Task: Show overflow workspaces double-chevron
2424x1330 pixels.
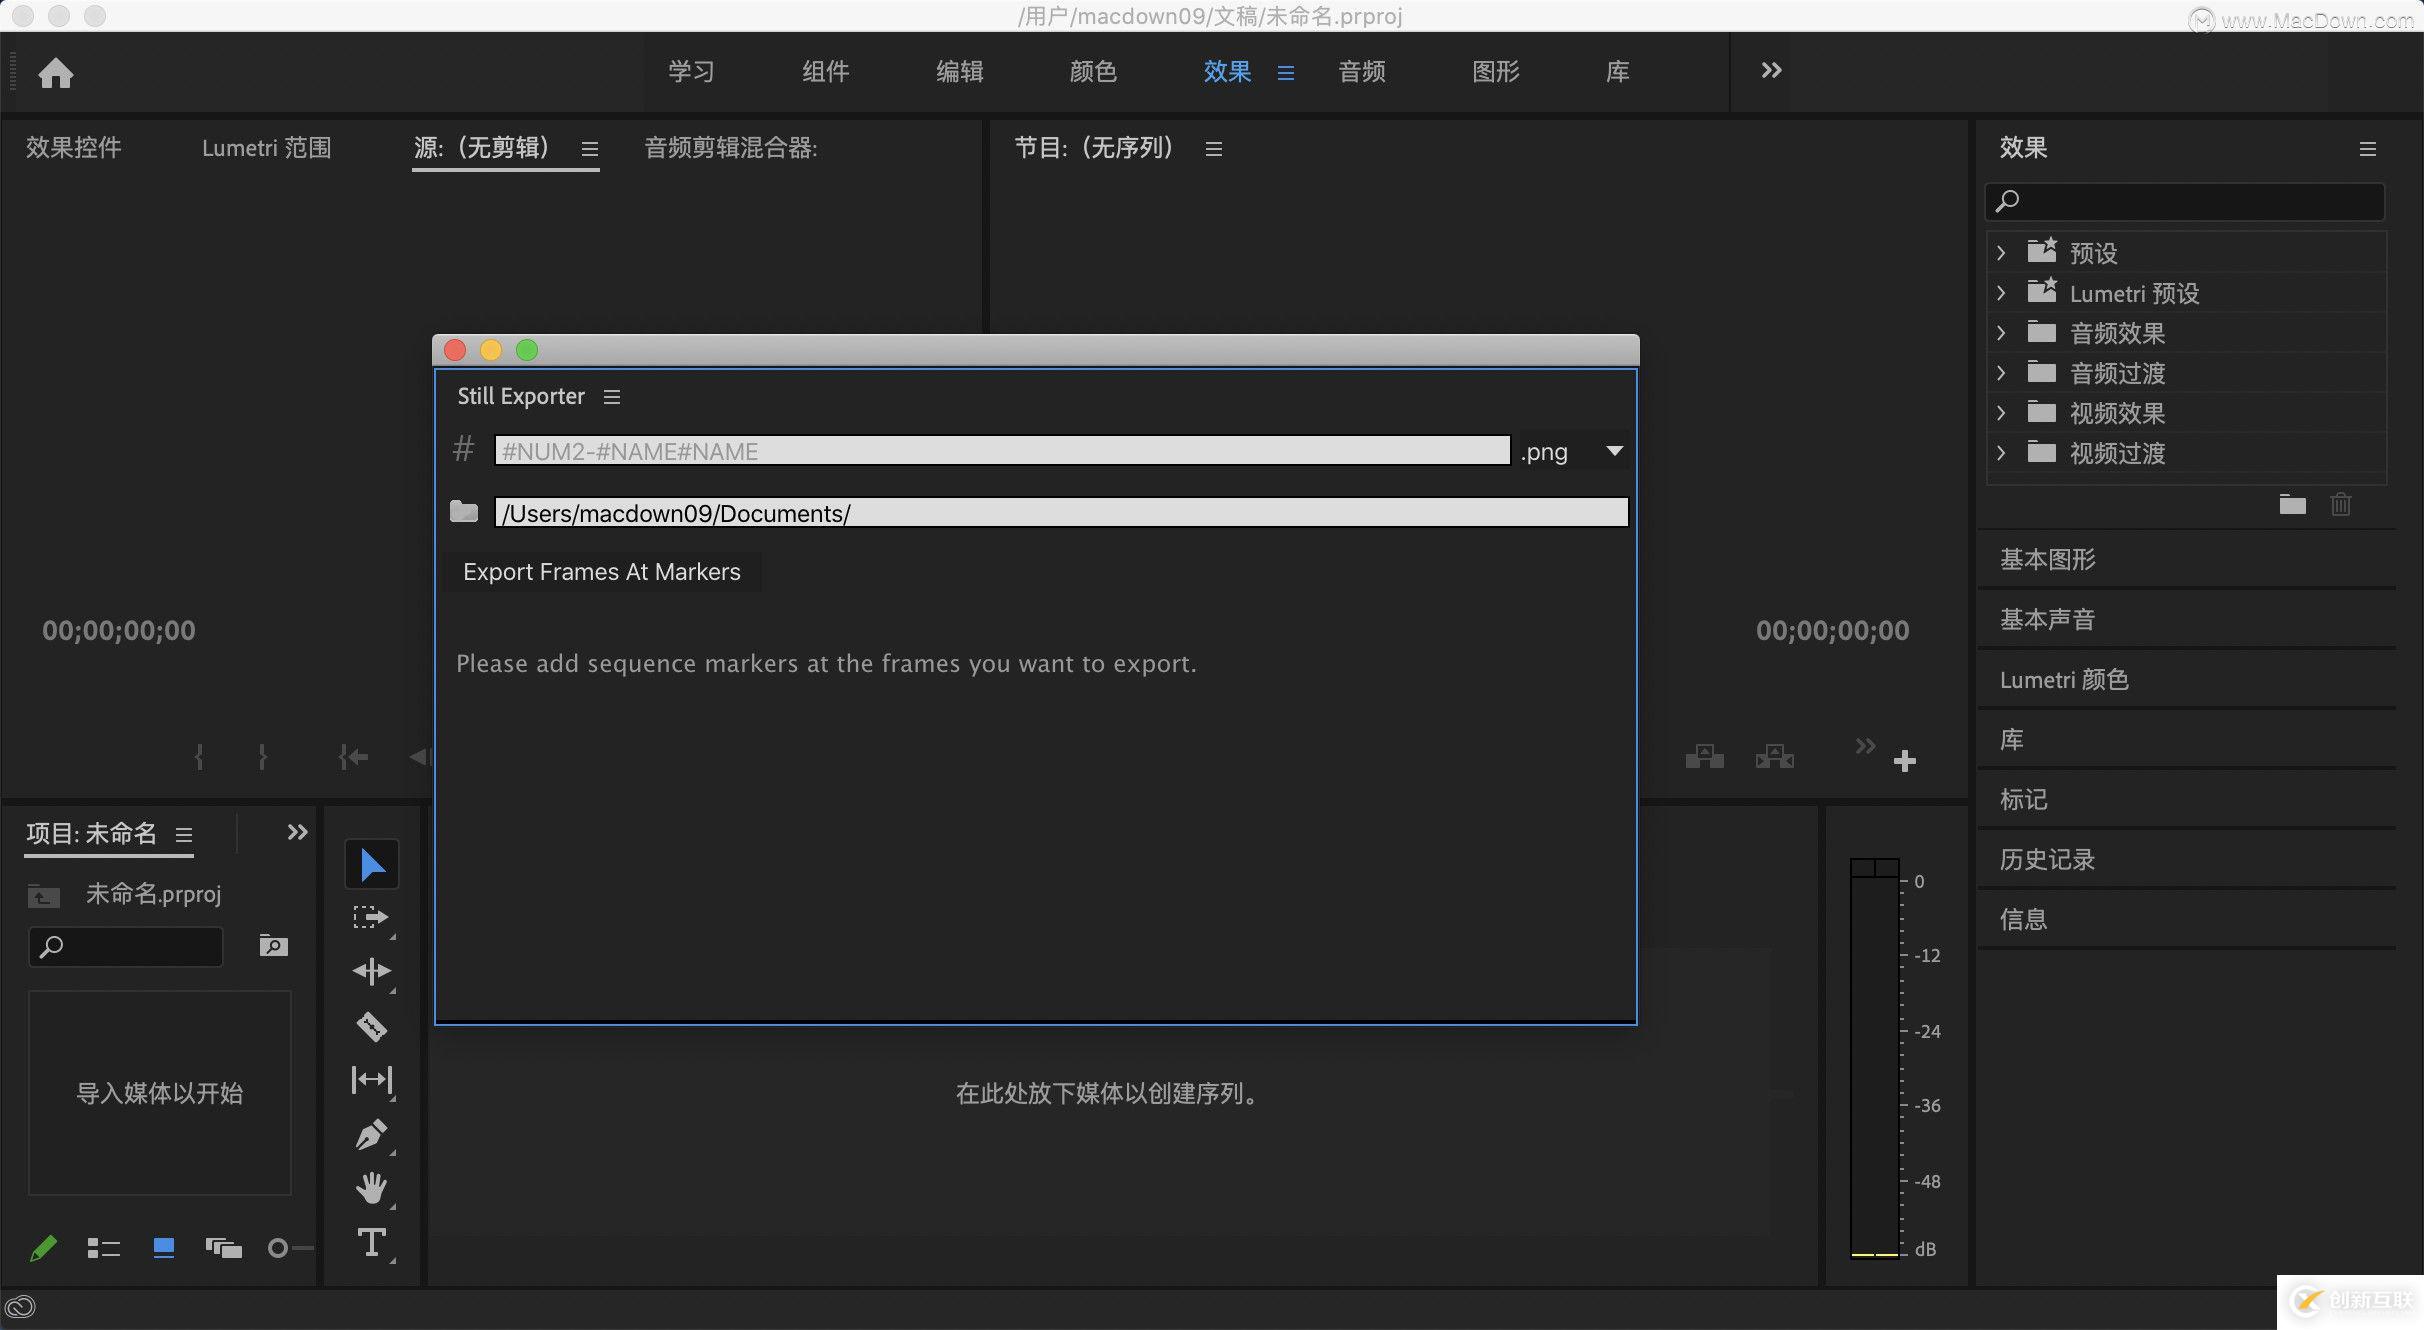Action: [x=1771, y=70]
